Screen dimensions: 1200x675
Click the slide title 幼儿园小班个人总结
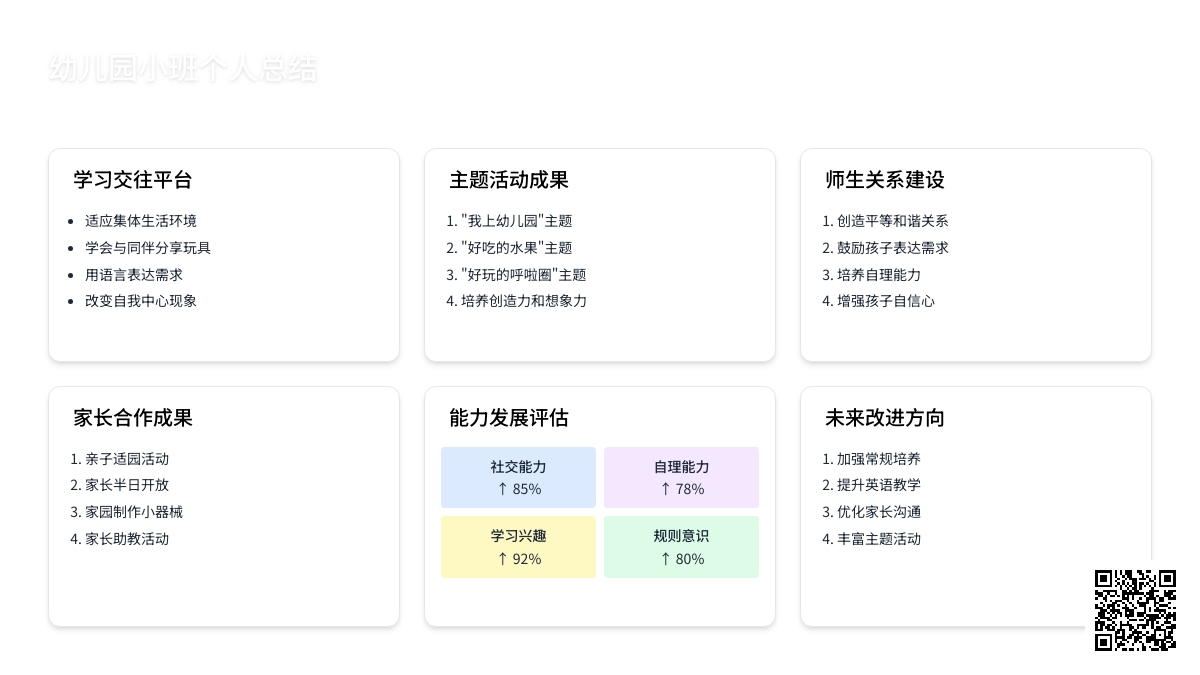pos(183,69)
